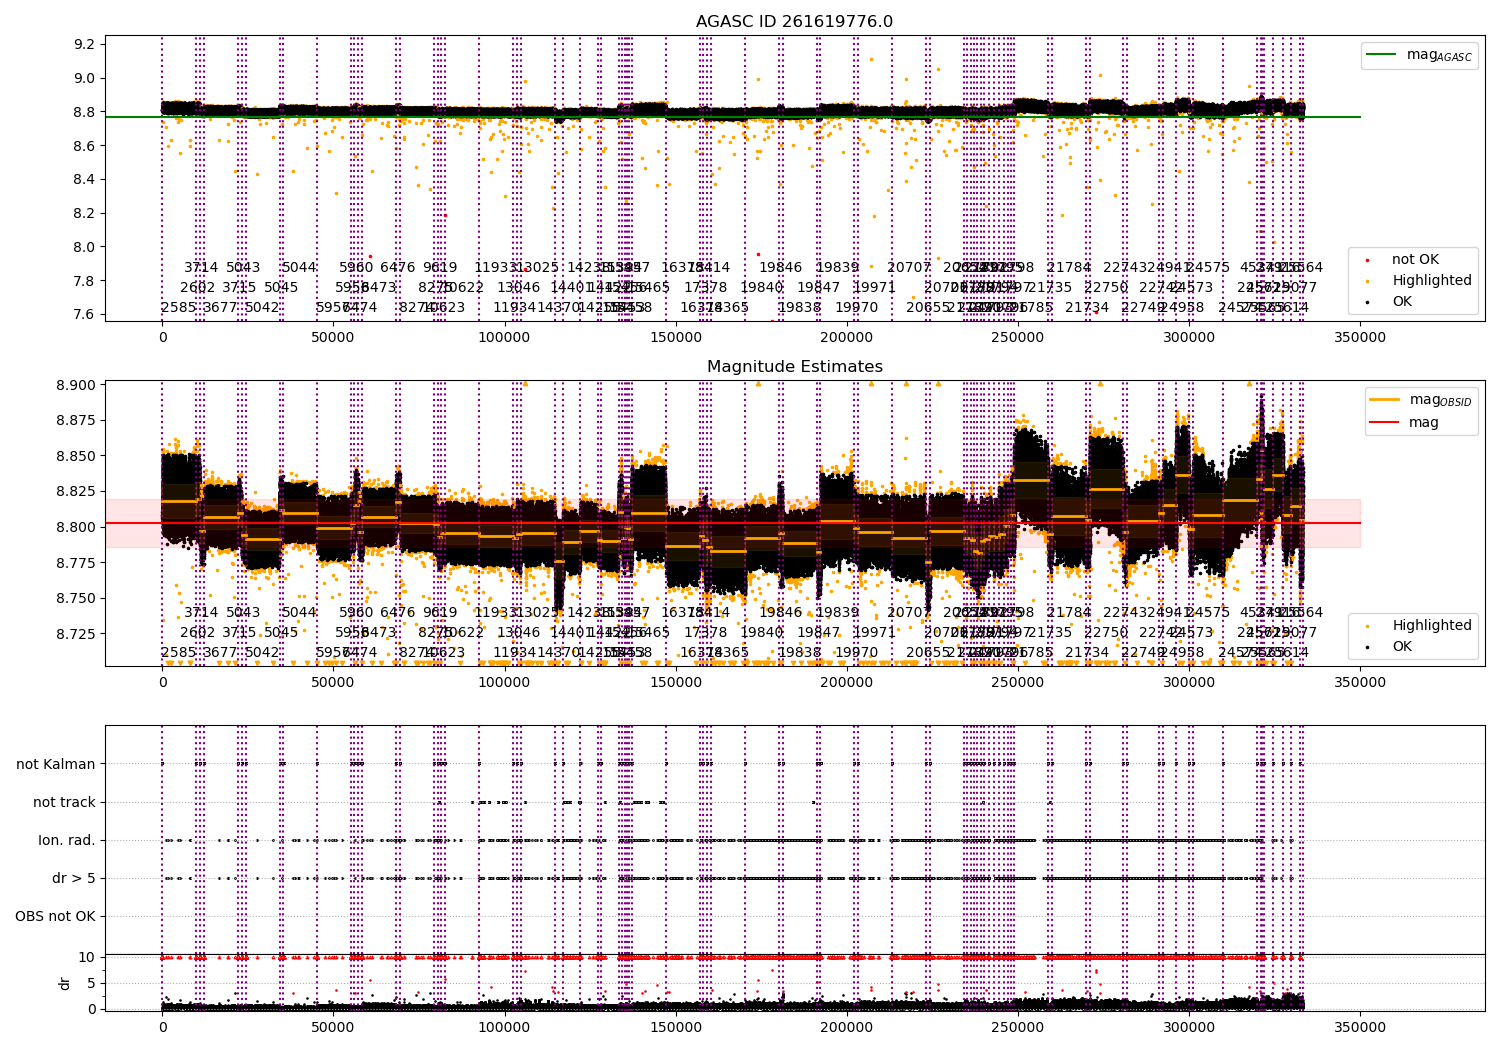The image size is (1500, 1050).
Task: Click obsid label 20707 in top plot
Action: 909,268
